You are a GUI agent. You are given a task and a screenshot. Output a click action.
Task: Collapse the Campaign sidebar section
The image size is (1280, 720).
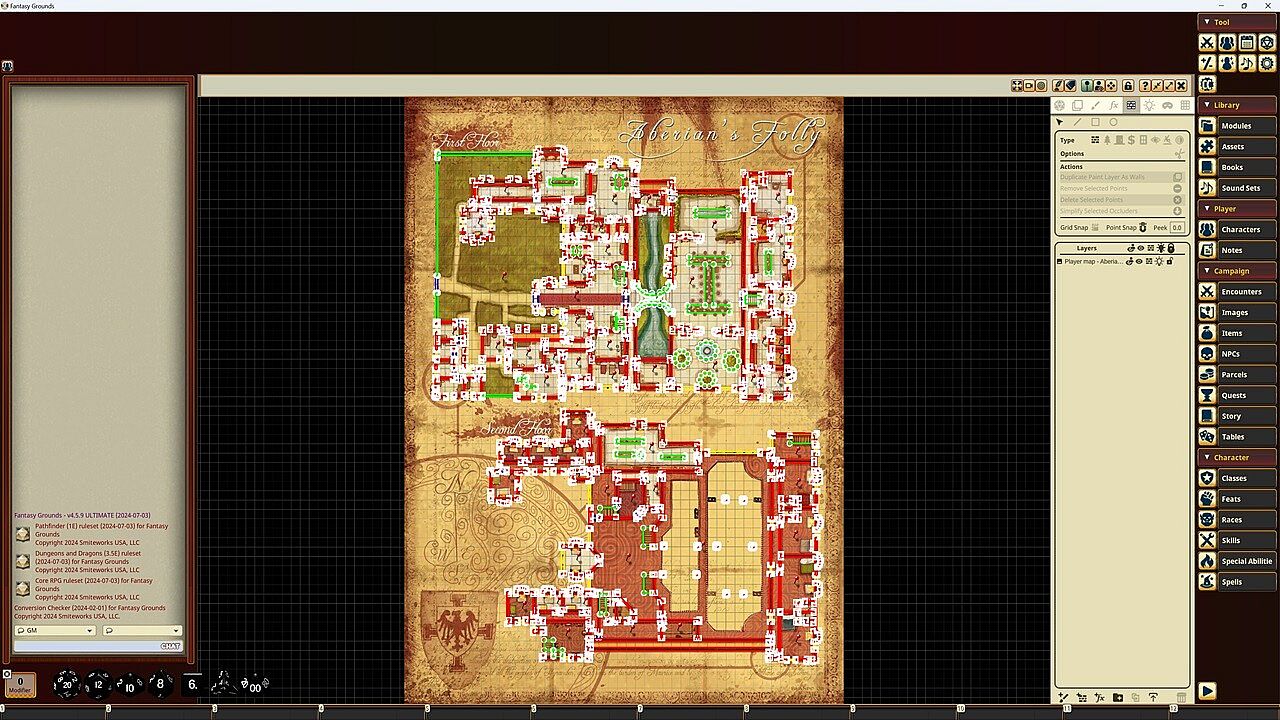click(1237, 271)
